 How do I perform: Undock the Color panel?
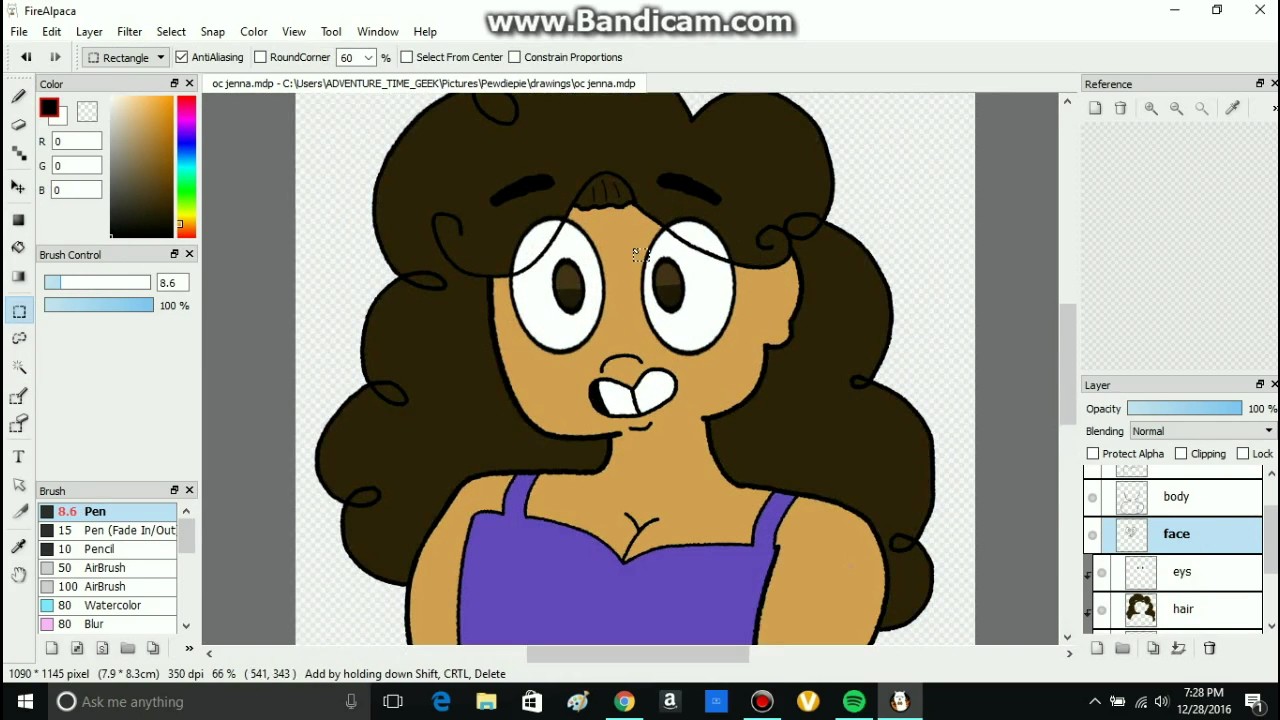tap(174, 83)
